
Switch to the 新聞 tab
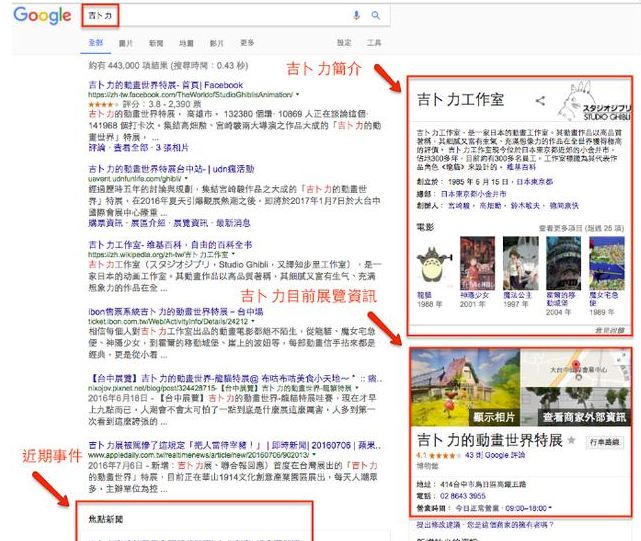click(156, 43)
